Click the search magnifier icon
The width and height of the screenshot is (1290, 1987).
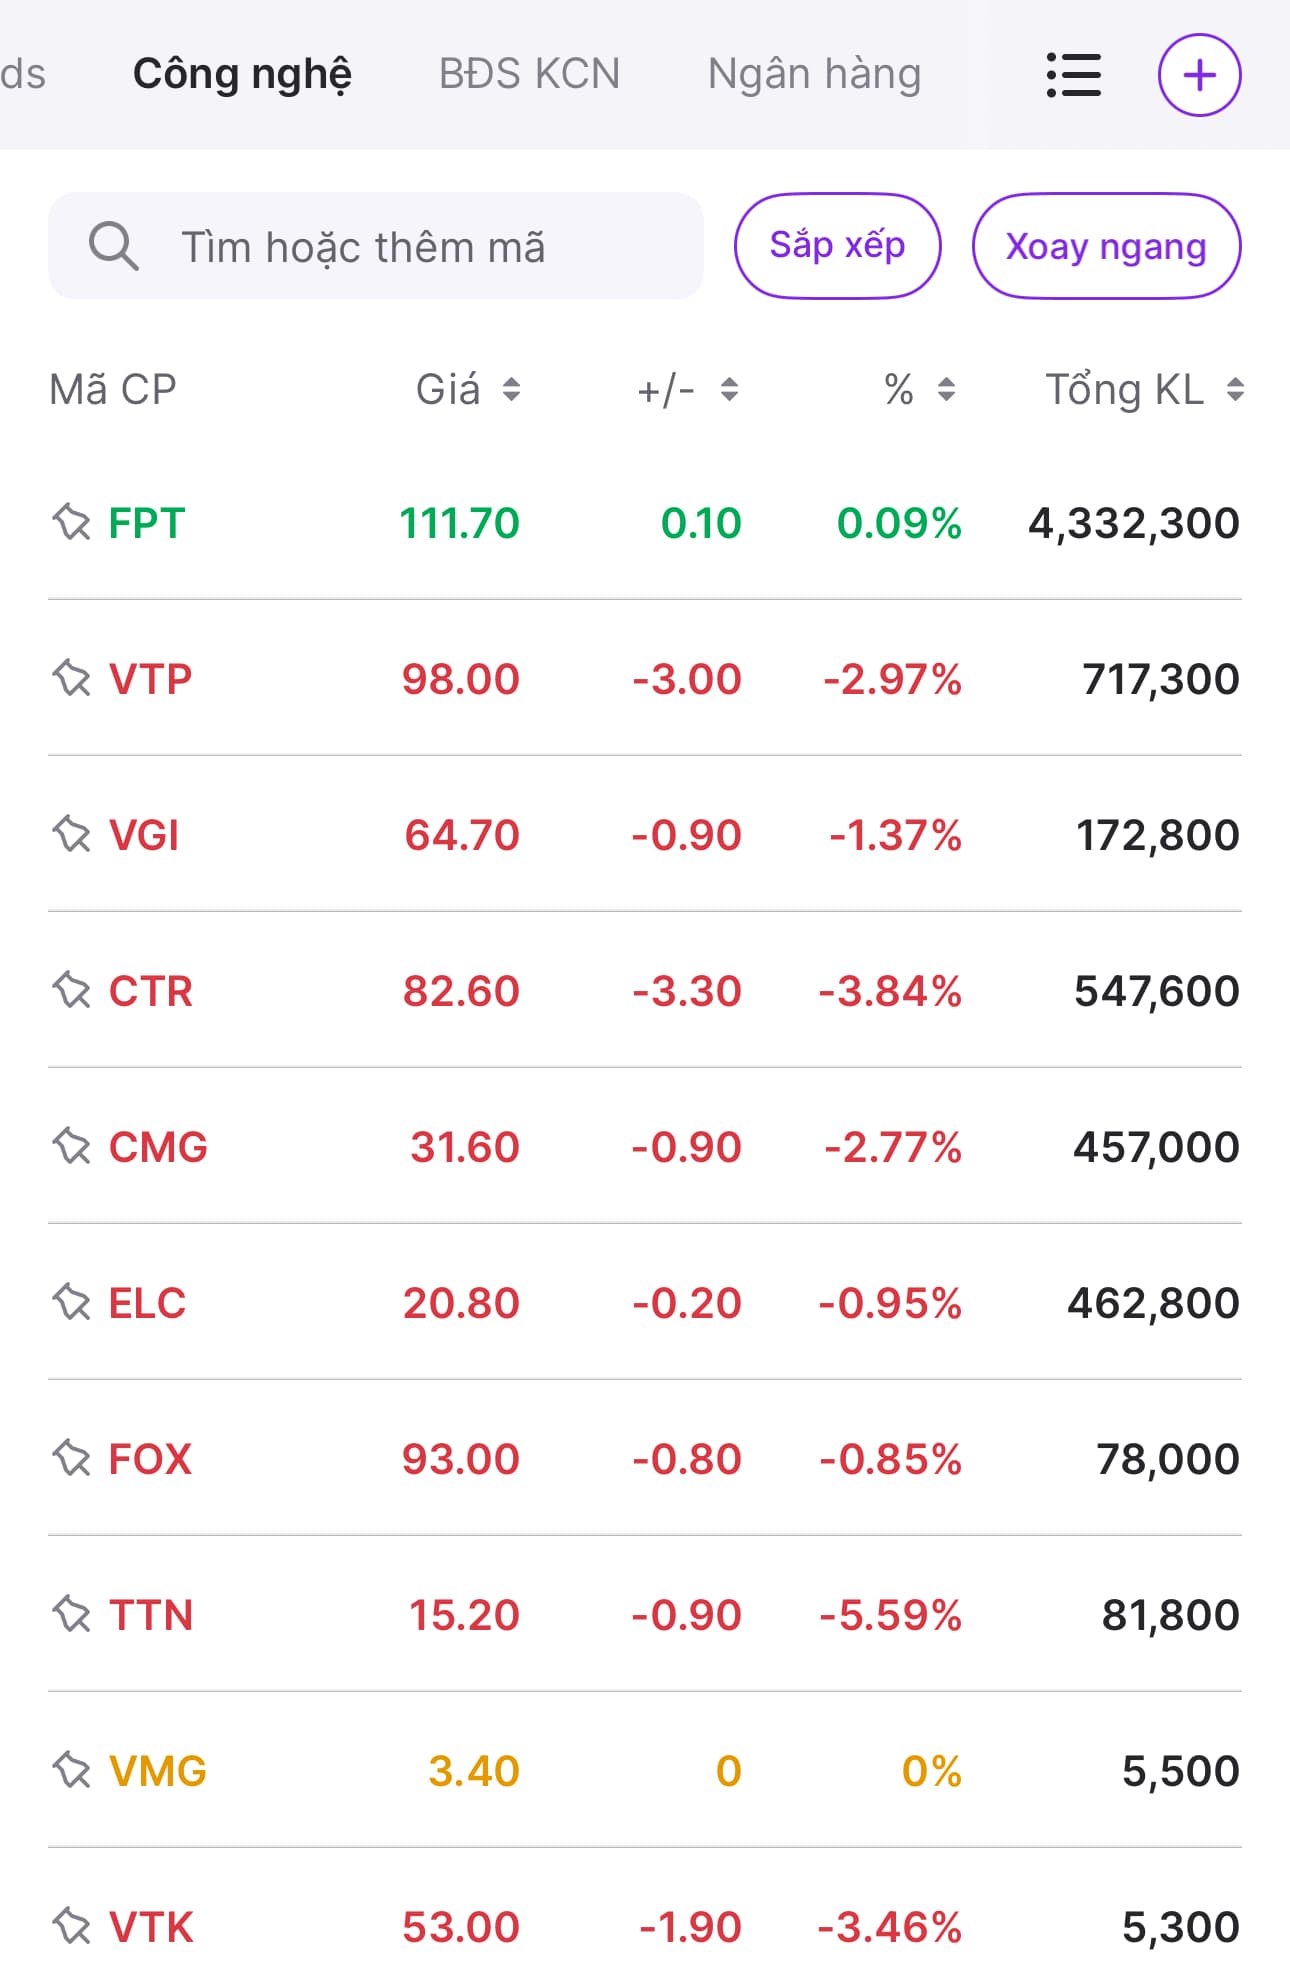click(113, 246)
